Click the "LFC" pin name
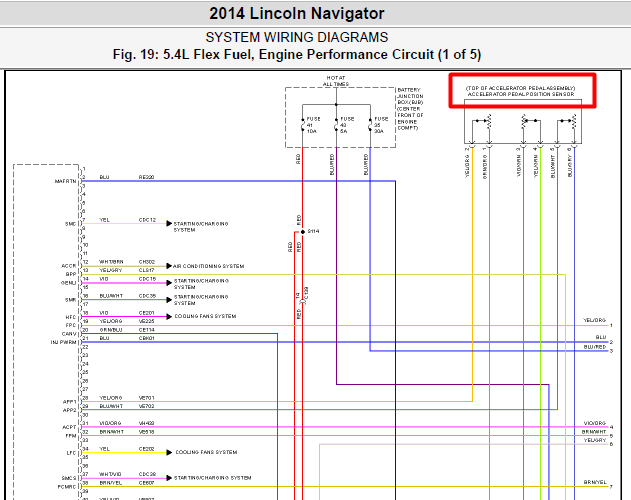631x500 pixels. (x=71, y=453)
